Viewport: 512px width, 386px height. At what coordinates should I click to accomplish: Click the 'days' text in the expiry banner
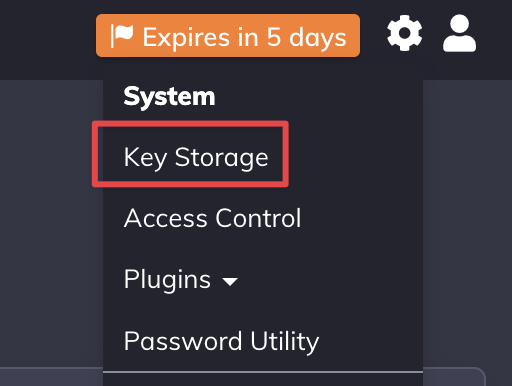318,38
